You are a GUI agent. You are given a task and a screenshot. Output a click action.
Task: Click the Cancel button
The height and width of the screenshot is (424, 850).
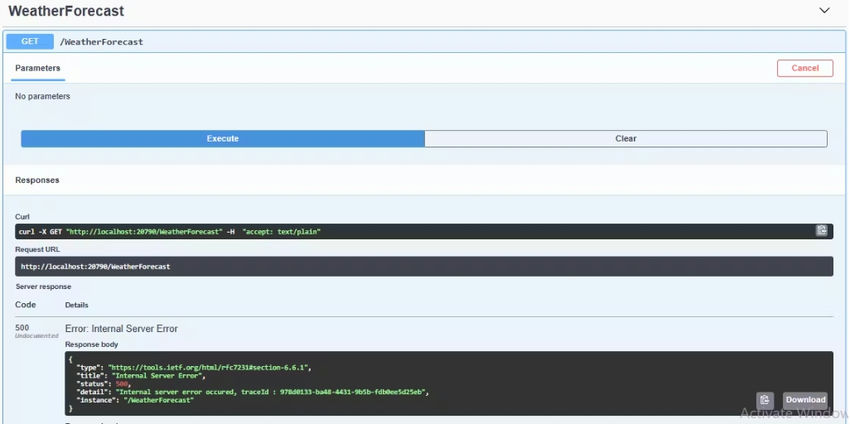click(805, 68)
